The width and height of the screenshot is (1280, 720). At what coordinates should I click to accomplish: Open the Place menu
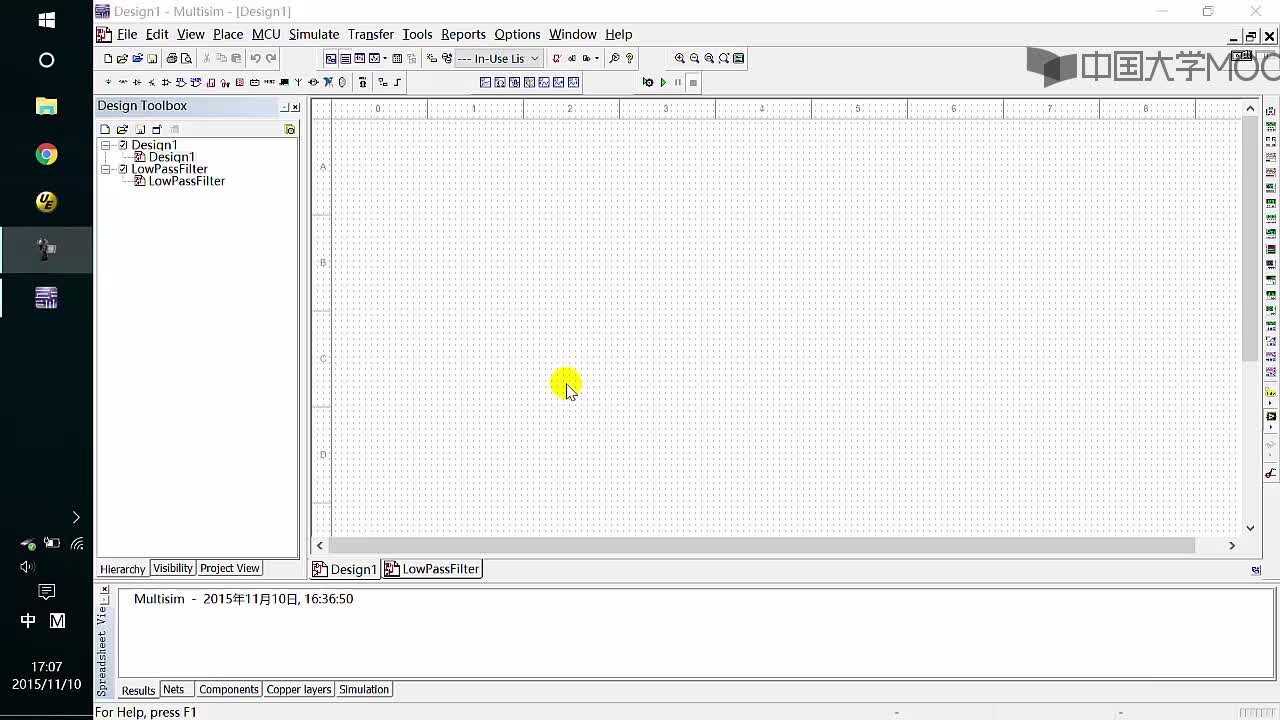[x=228, y=34]
